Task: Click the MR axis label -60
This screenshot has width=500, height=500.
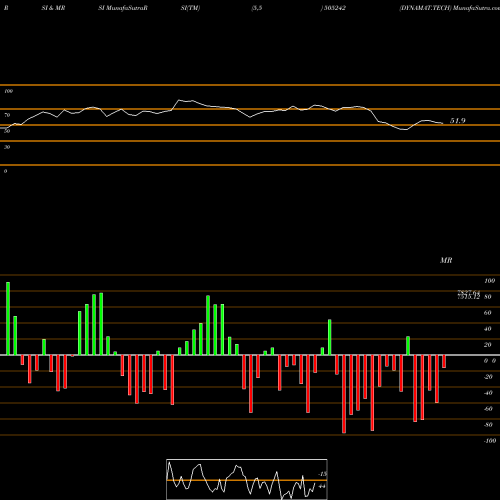Action: click(488, 409)
